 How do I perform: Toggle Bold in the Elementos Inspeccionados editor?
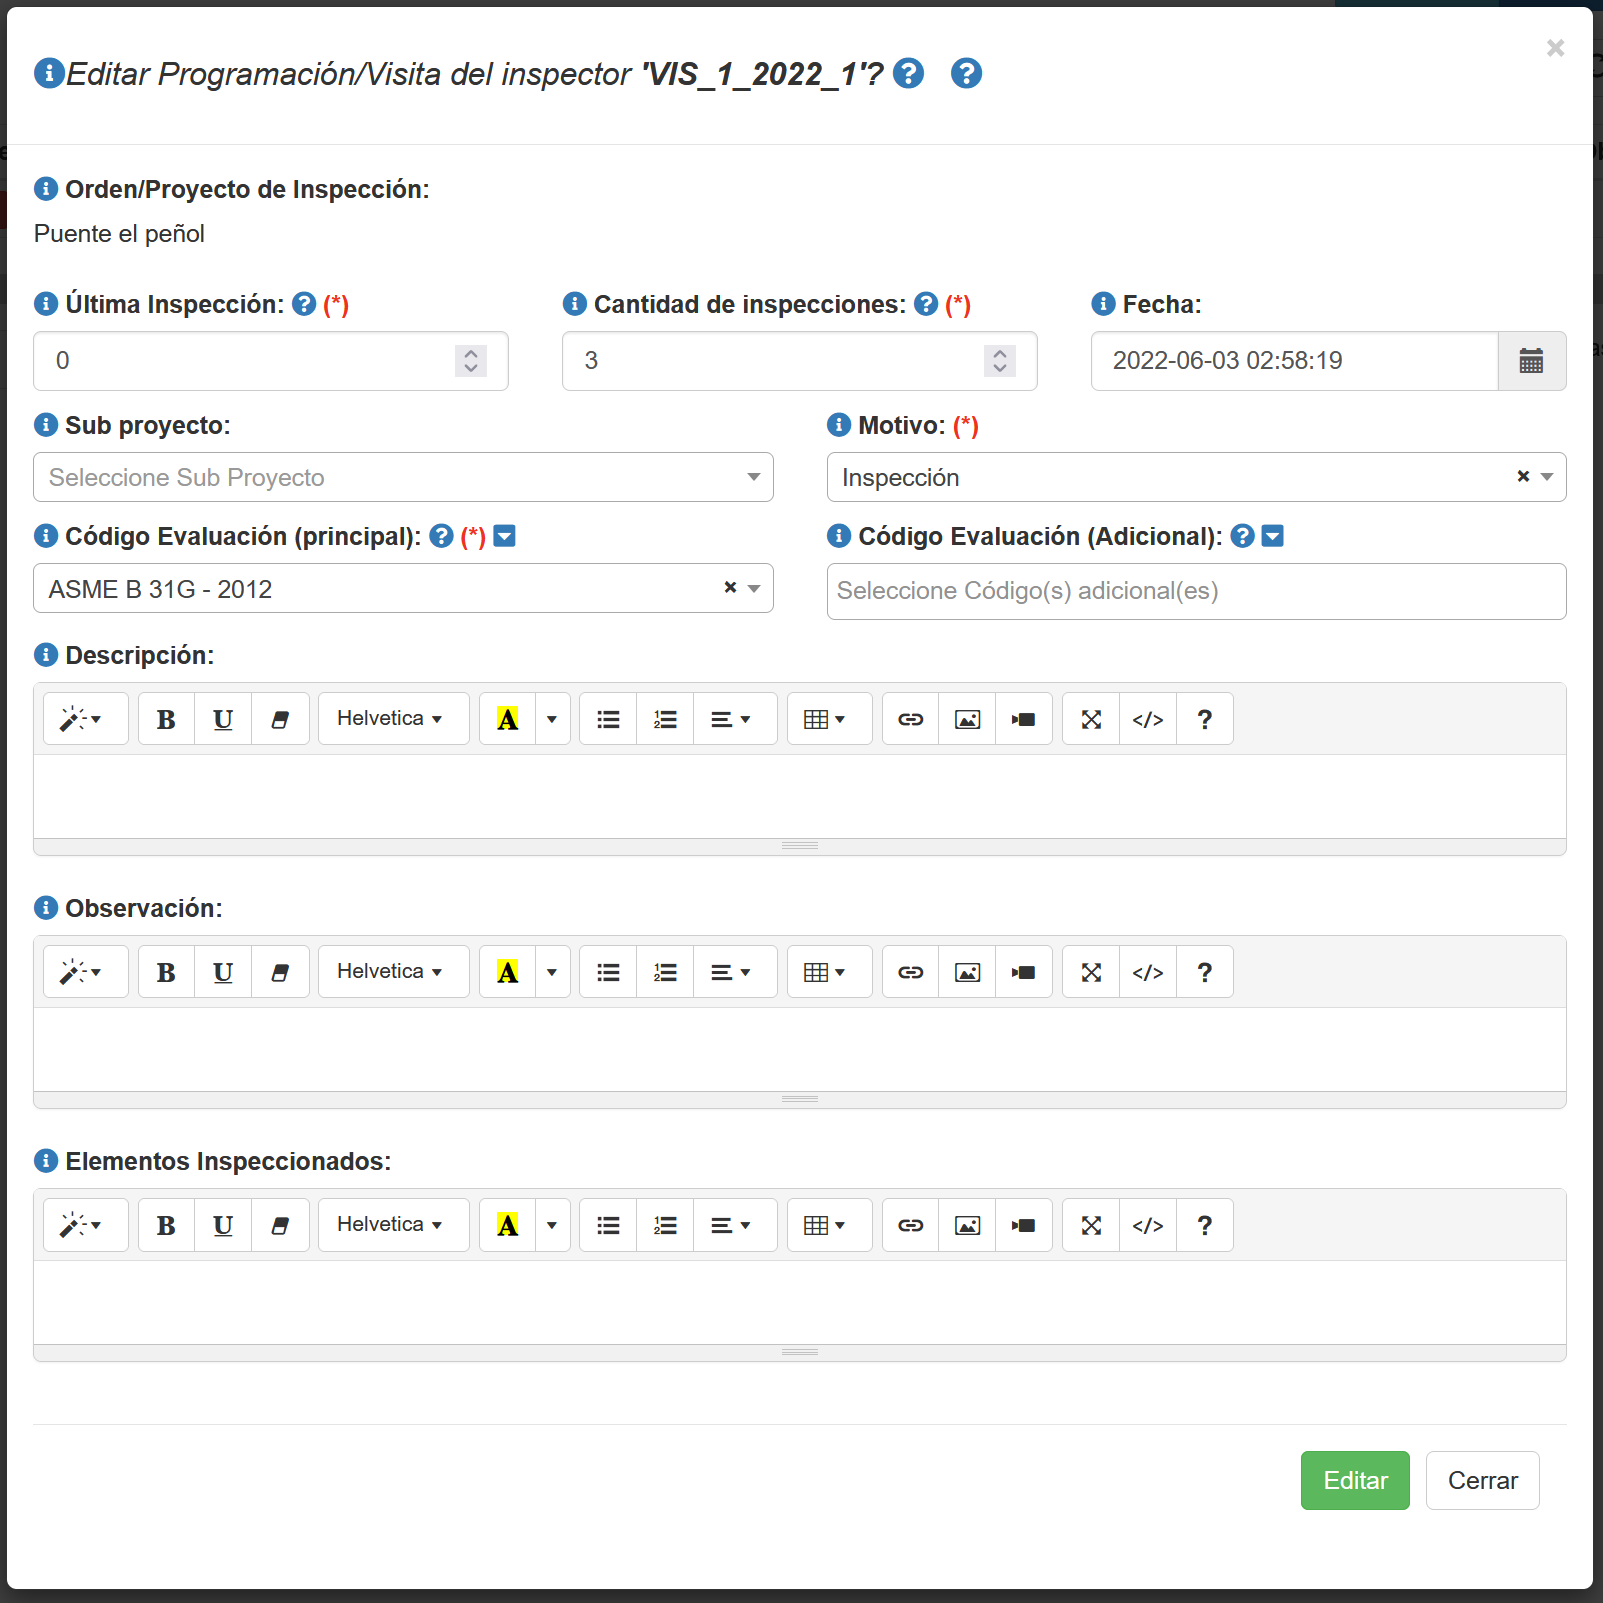(x=166, y=1225)
